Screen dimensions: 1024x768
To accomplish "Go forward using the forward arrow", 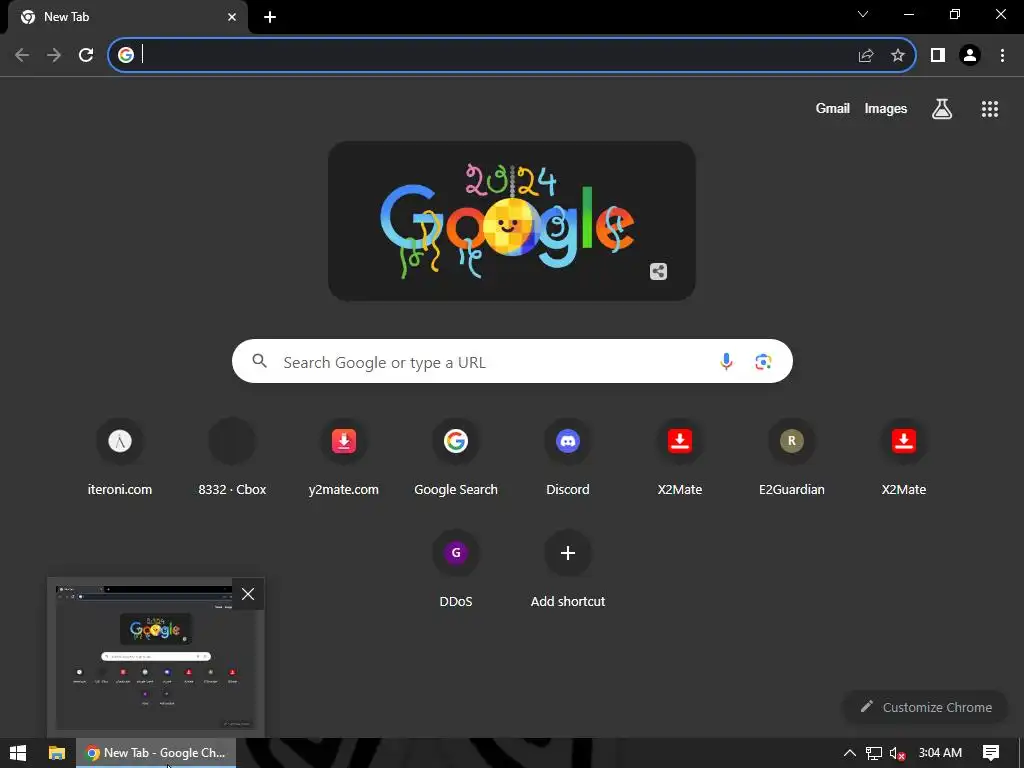I will point(54,56).
